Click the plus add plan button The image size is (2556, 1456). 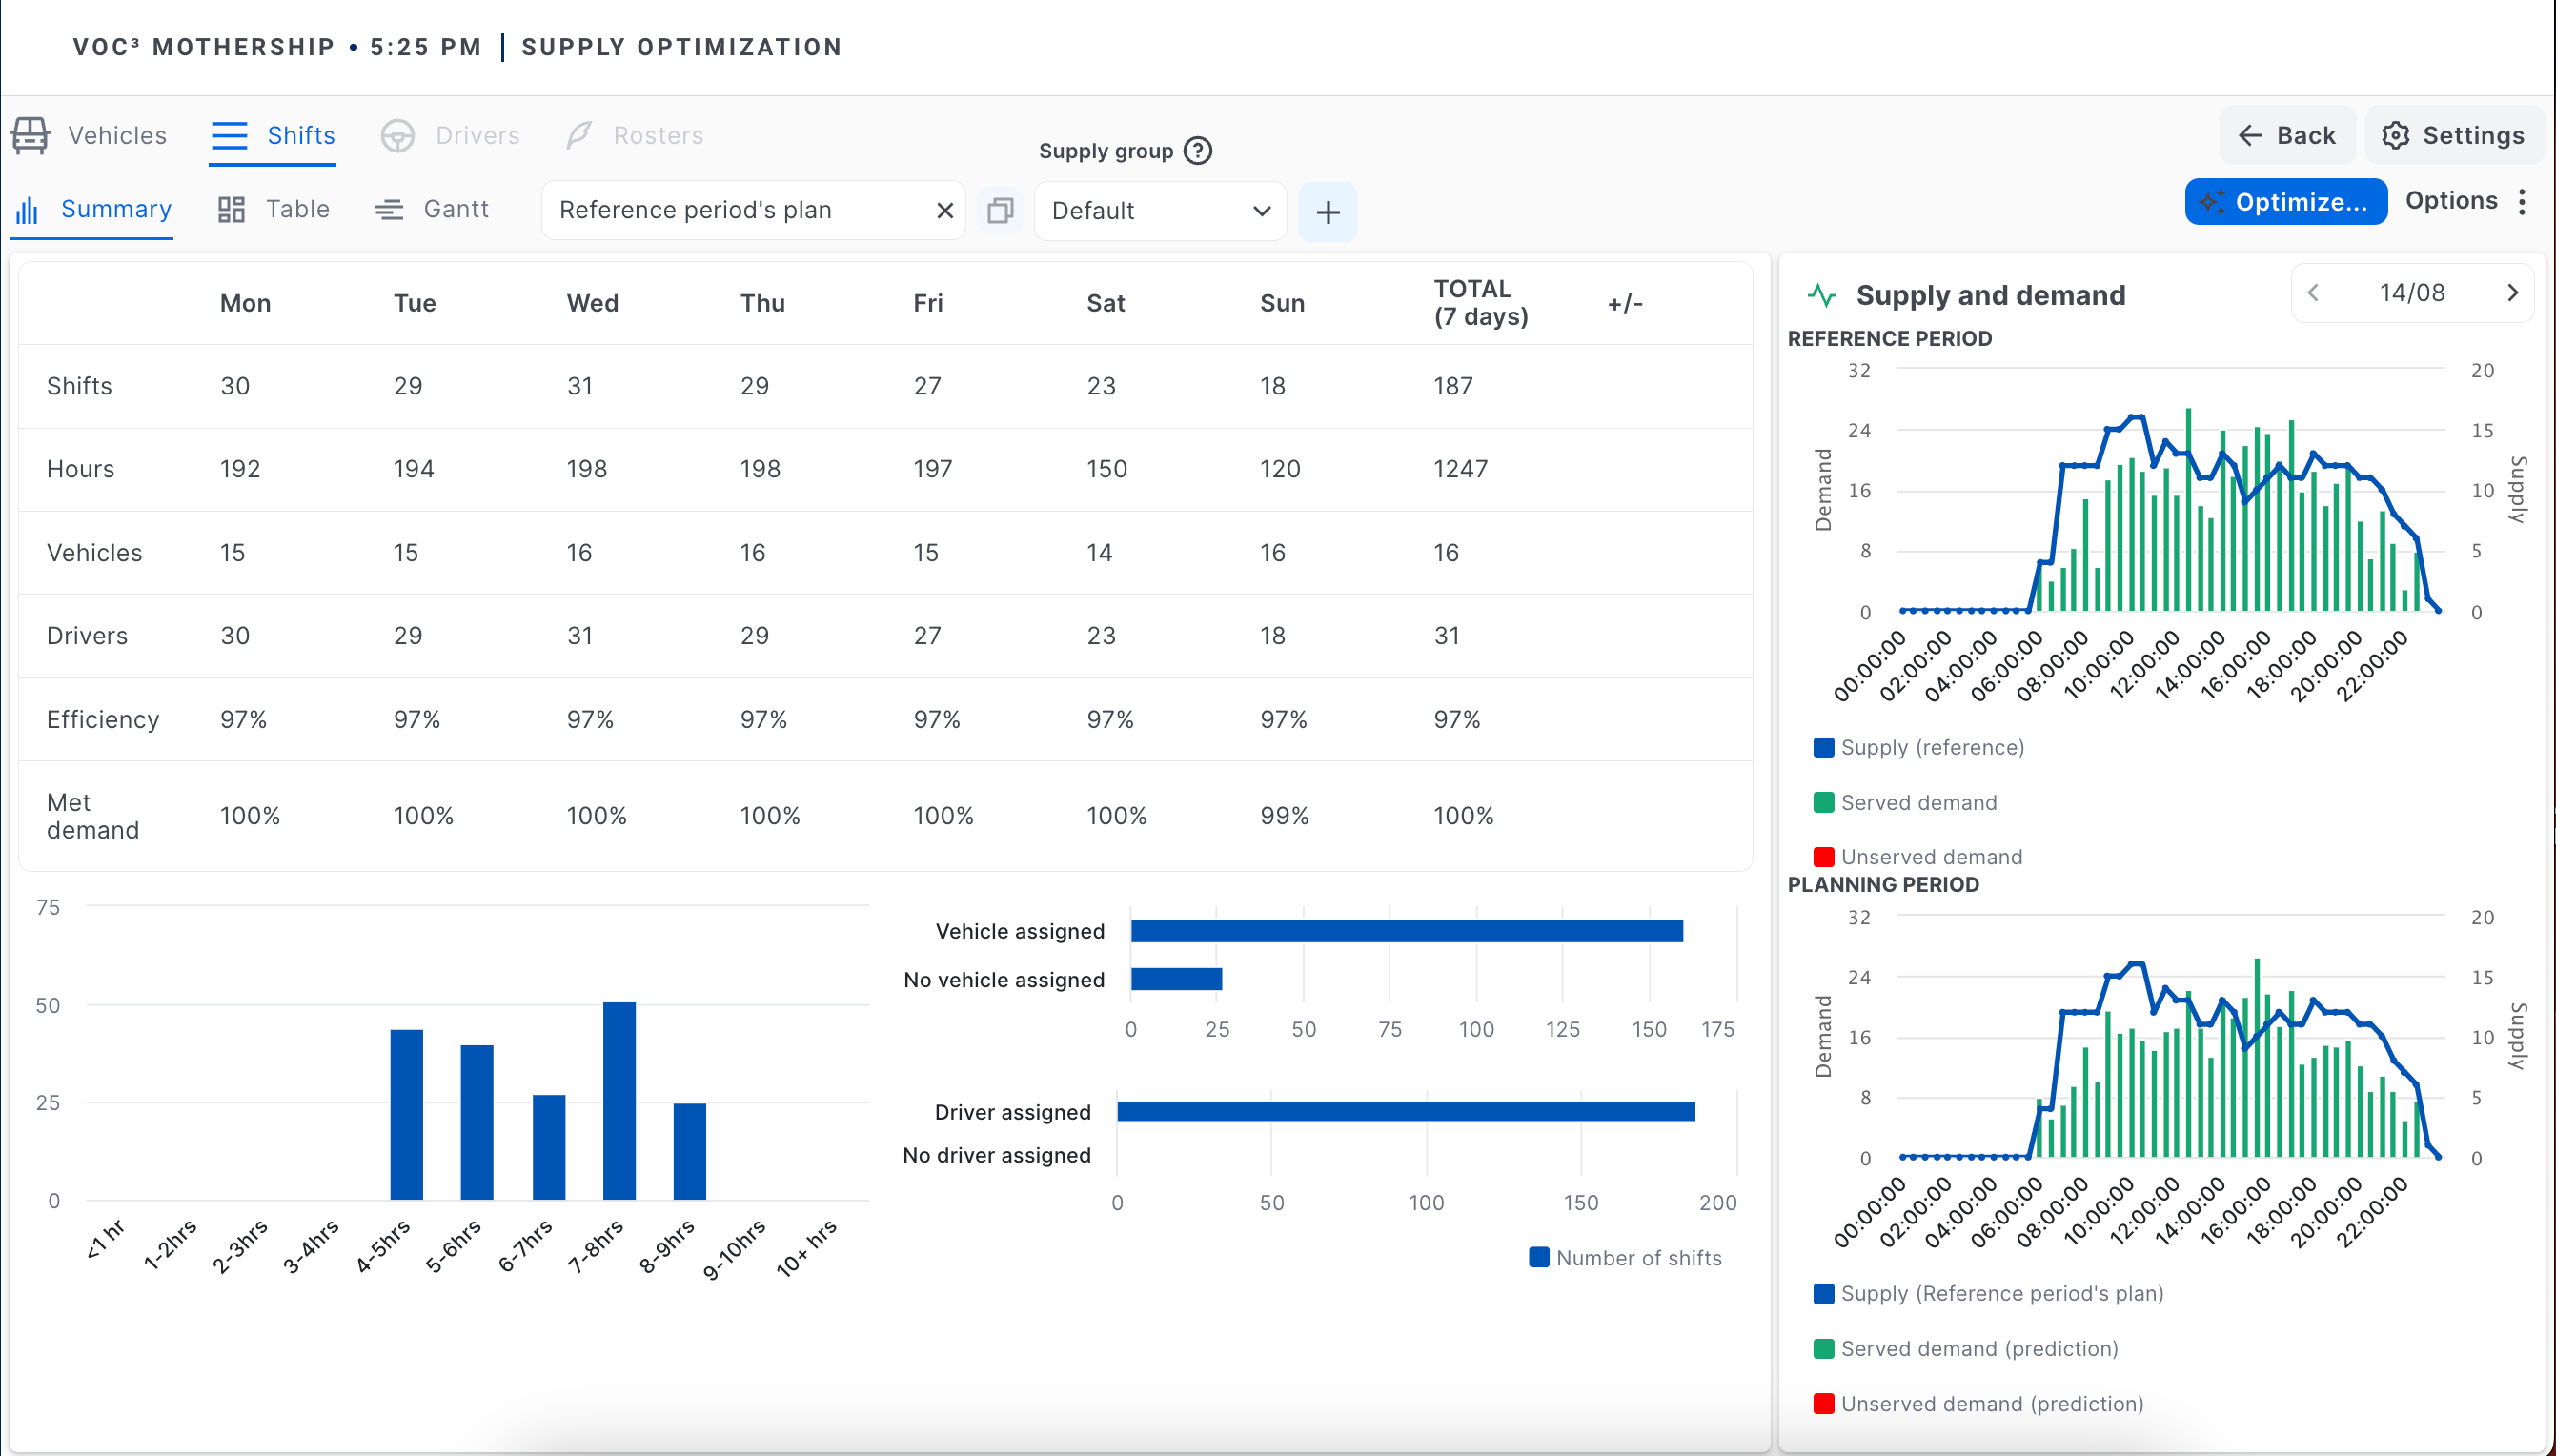pos(1327,212)
